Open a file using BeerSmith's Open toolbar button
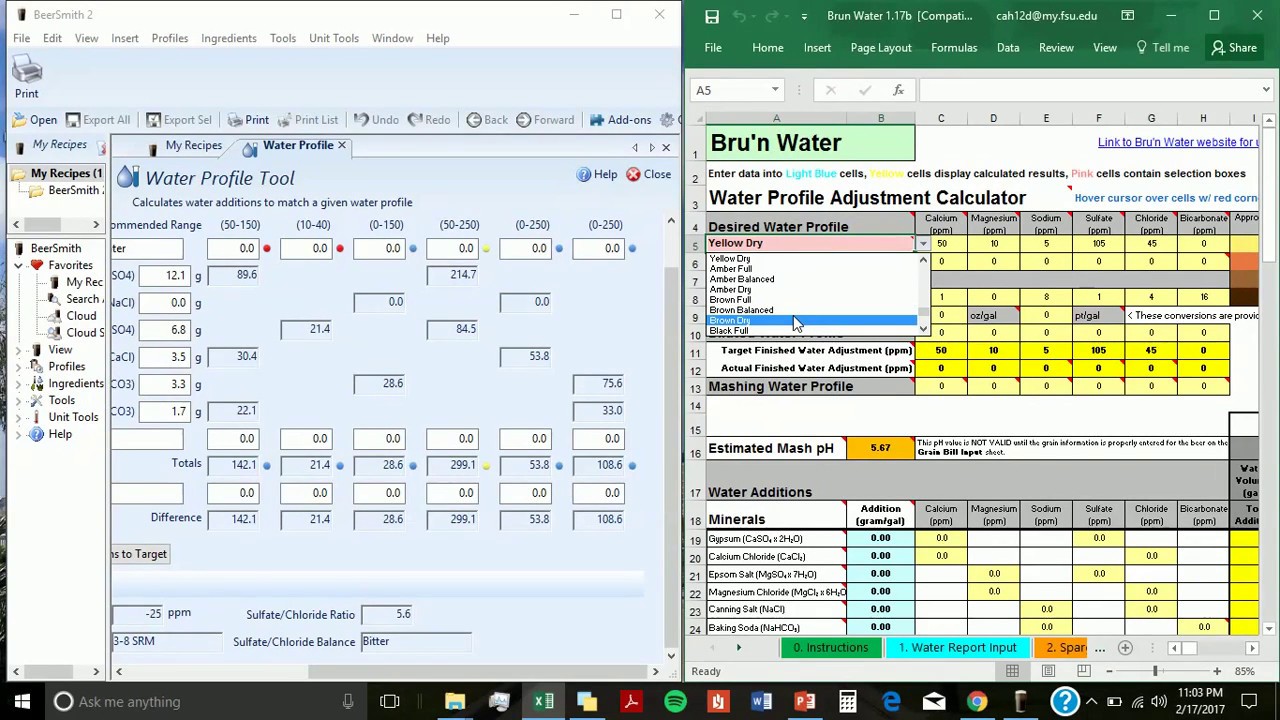Image resolution: width=1280 pixels, height=720 pixels. 34,120
